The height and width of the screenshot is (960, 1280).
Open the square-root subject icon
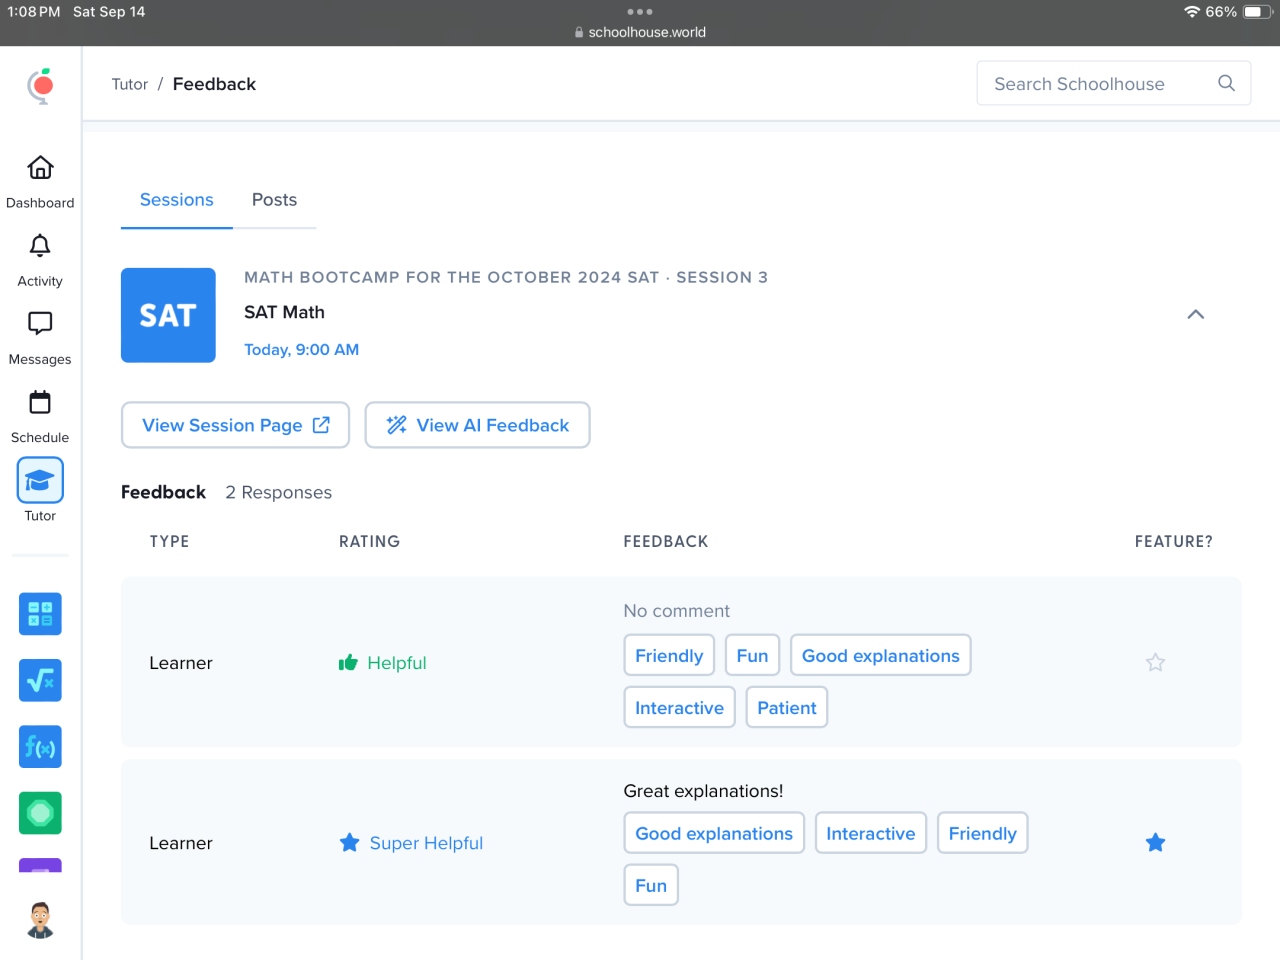click(x=40, y=681)
